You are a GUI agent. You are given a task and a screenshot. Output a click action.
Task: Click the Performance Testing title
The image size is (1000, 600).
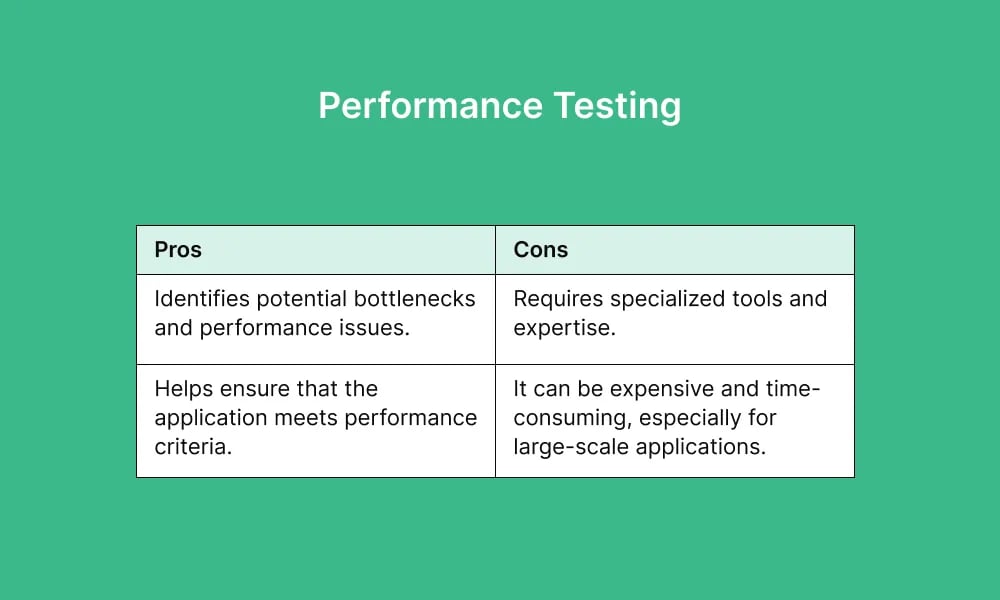pos(499,106)
